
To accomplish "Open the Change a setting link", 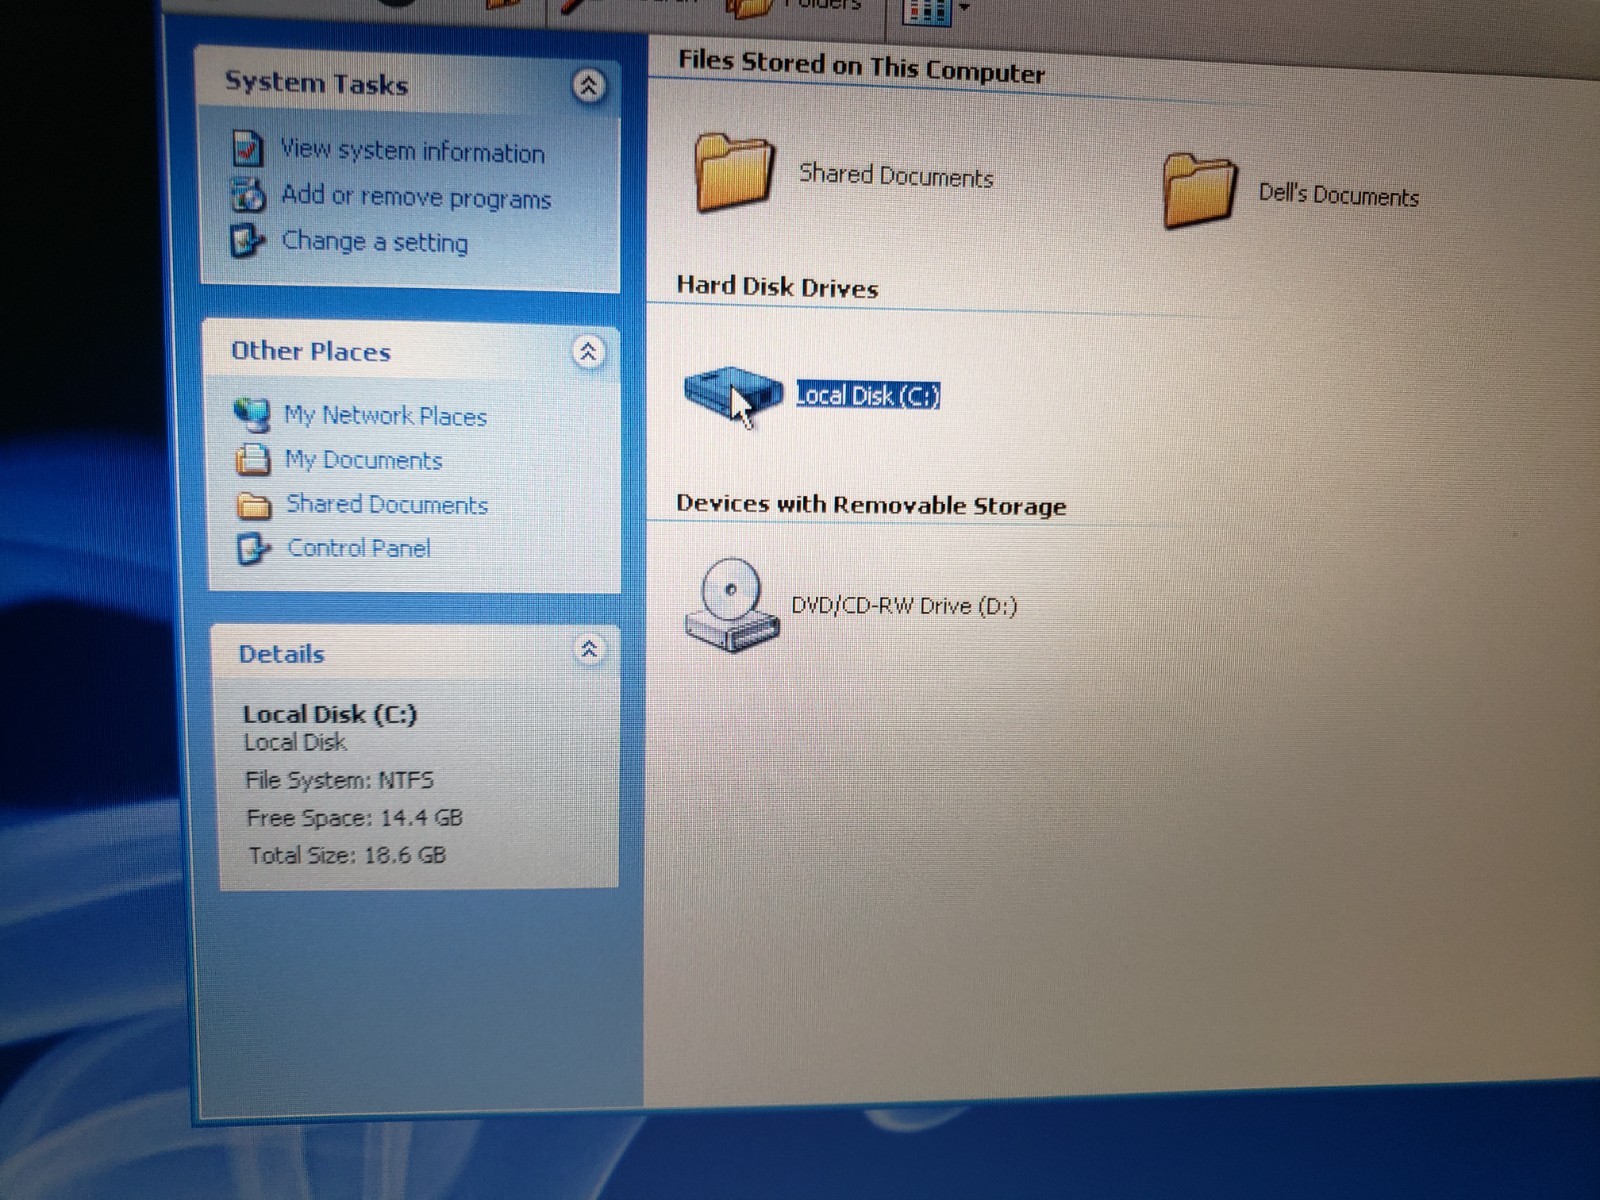I will click(x=375, y=241).
